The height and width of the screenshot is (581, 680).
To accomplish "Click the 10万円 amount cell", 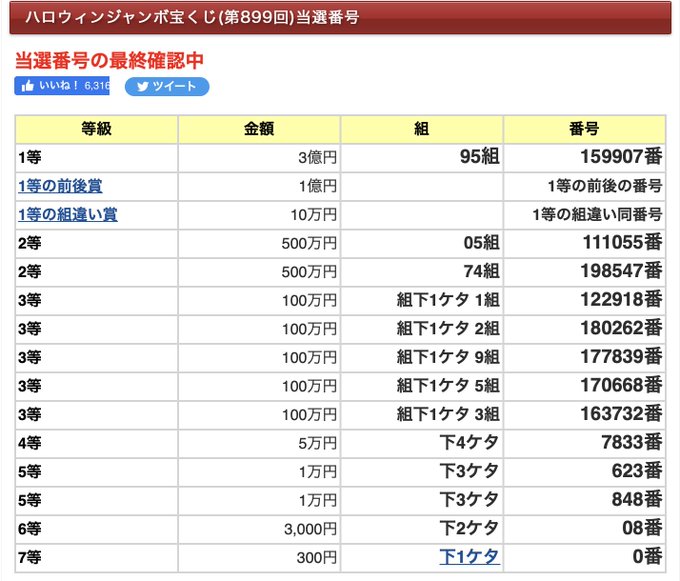I will [259, 215].
